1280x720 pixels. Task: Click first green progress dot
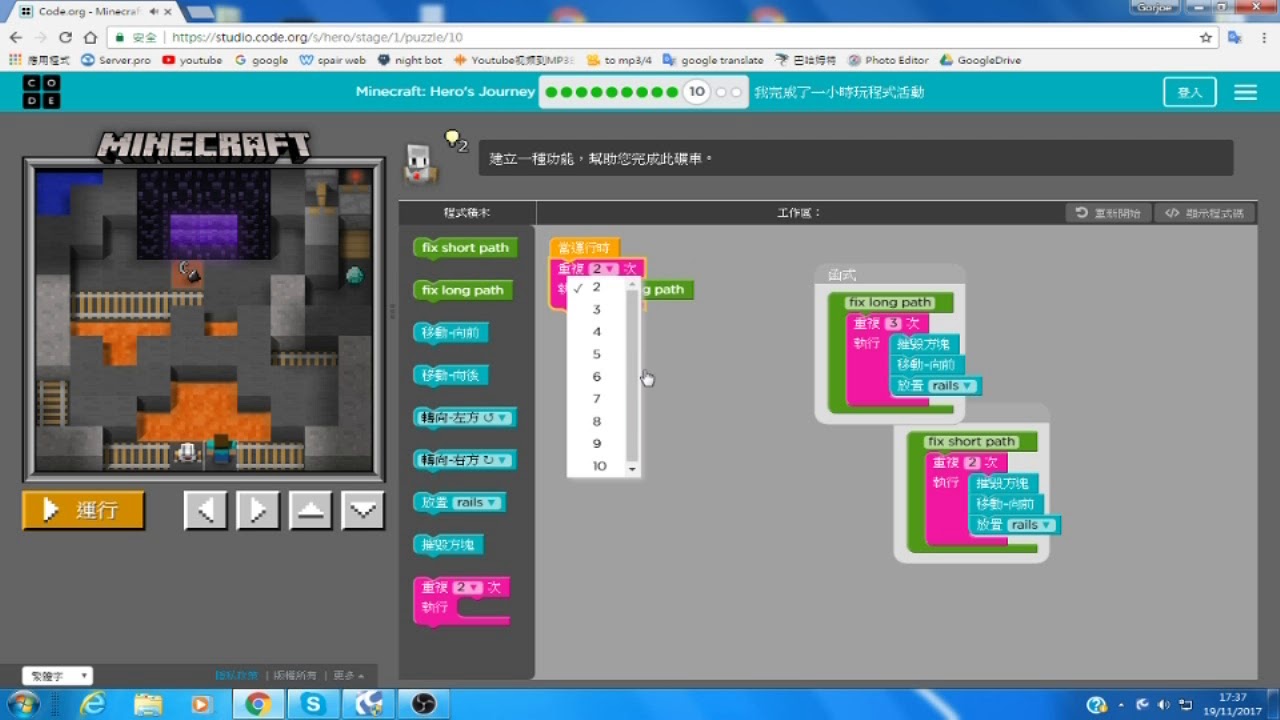[552, 92]
